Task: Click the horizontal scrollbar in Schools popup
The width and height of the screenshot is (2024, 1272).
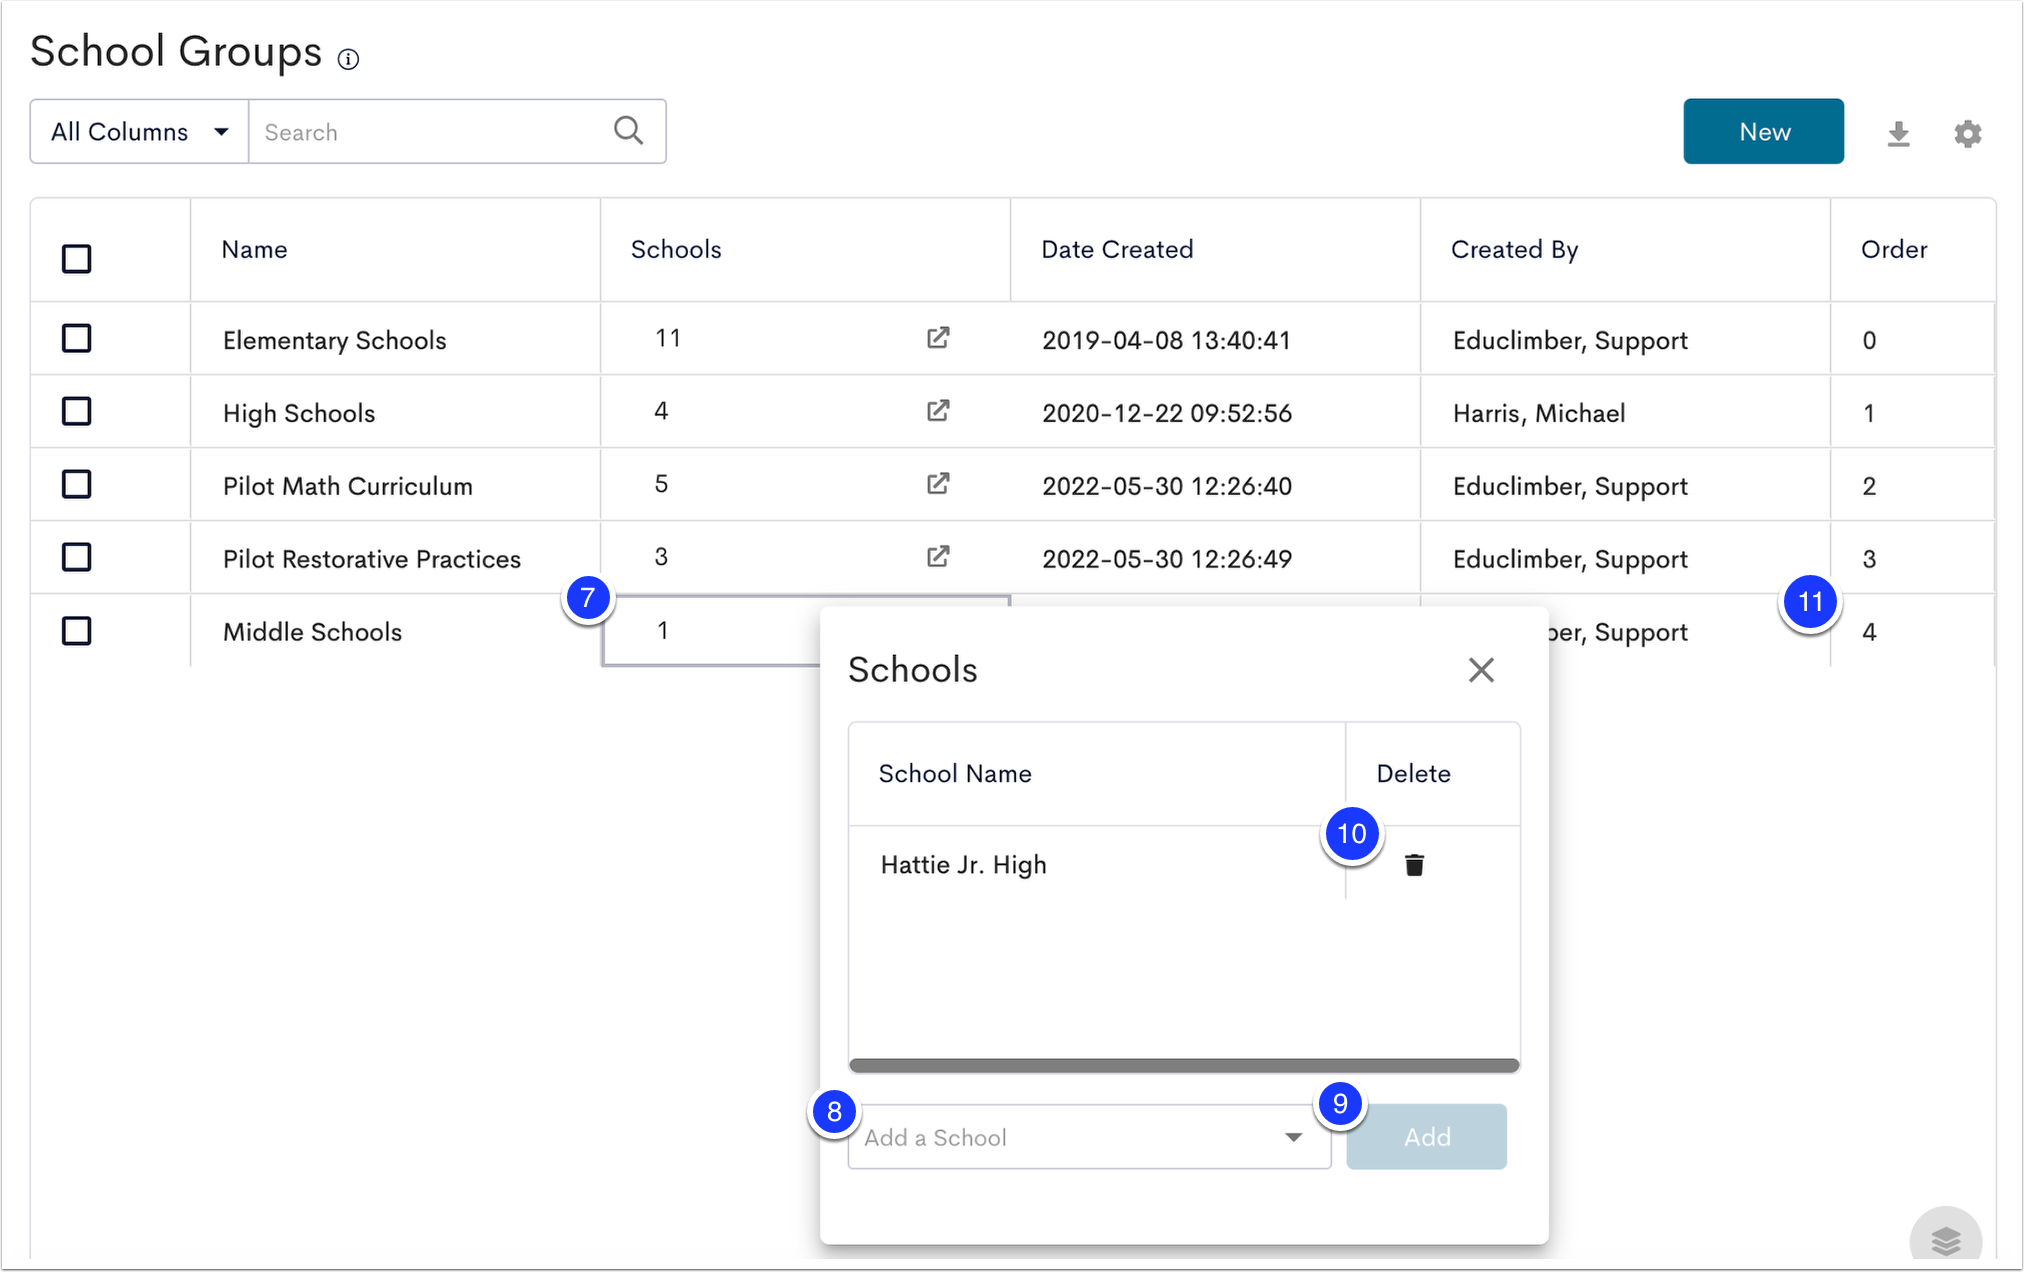Action: click(x=1184, y=1065)
